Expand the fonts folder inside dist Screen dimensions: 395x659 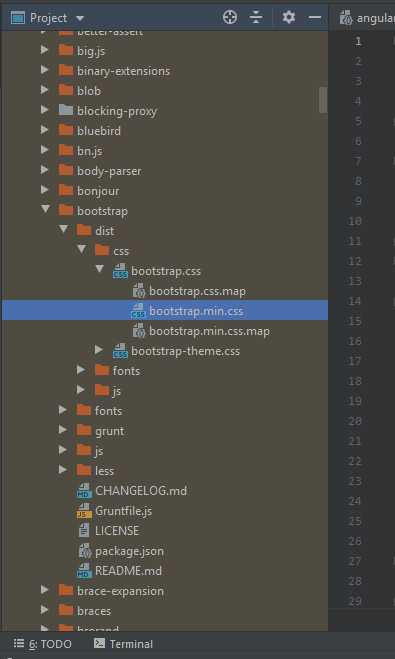[81, 370]
